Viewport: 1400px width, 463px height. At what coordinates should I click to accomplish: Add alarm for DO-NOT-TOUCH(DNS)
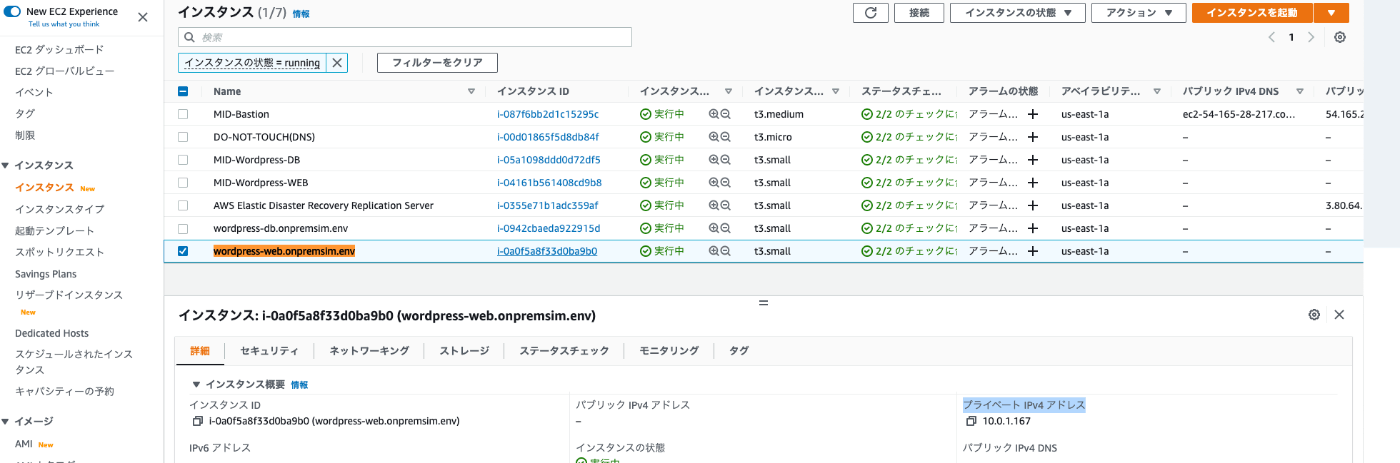pos(1033,137)
